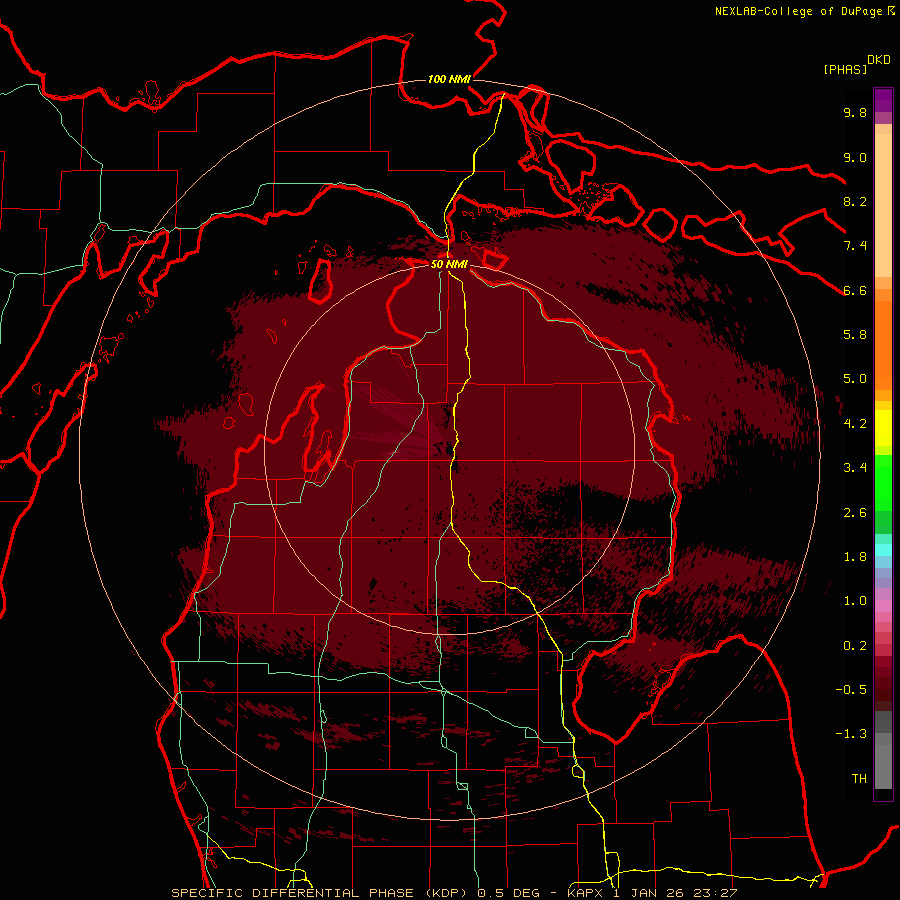Click the SPECIFIC DIFFERENTIAL PHASE (KDP) caption

[x=320, y=893]
